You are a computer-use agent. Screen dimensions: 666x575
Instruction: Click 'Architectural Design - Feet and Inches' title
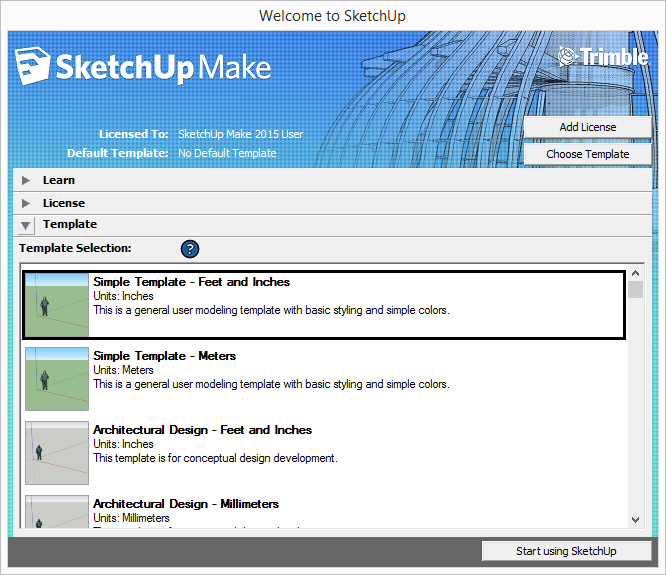pyautogui.click(x=202, y=430)
